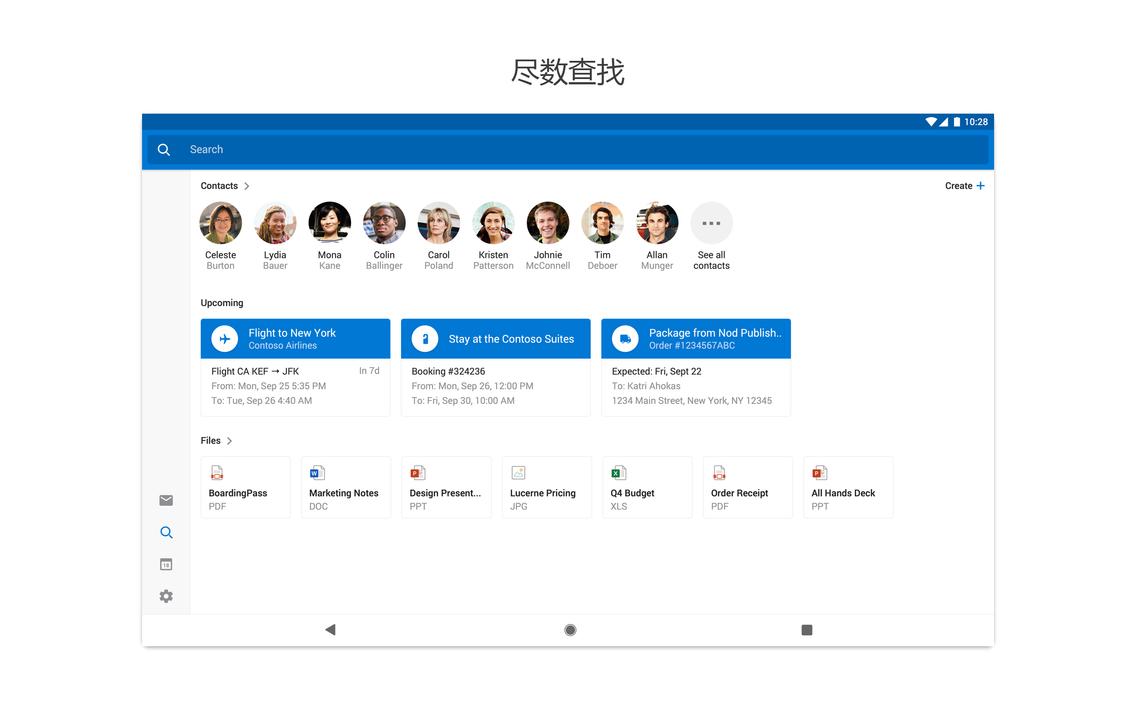
Task: Click the Word icon on Marketing Notes
Action: click(x=317, y=471)
